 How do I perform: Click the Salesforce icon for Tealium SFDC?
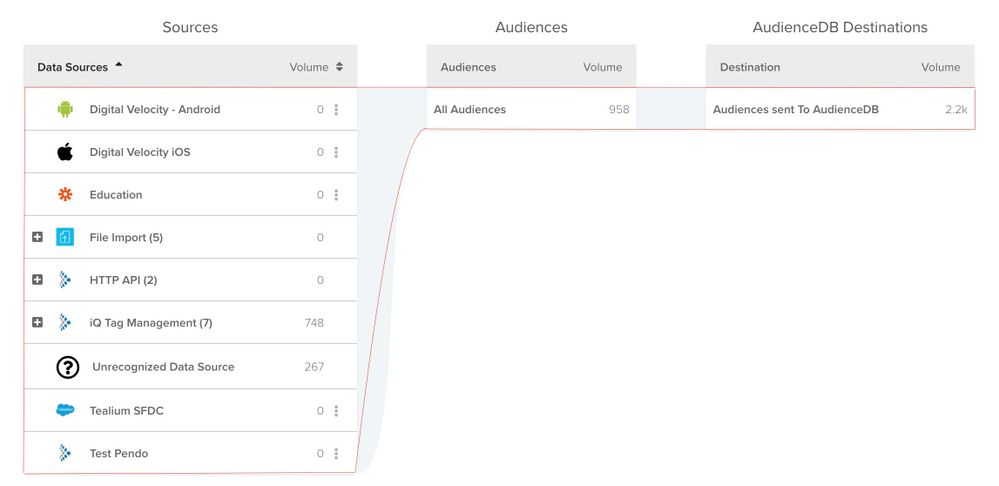[x=66, y=410]
